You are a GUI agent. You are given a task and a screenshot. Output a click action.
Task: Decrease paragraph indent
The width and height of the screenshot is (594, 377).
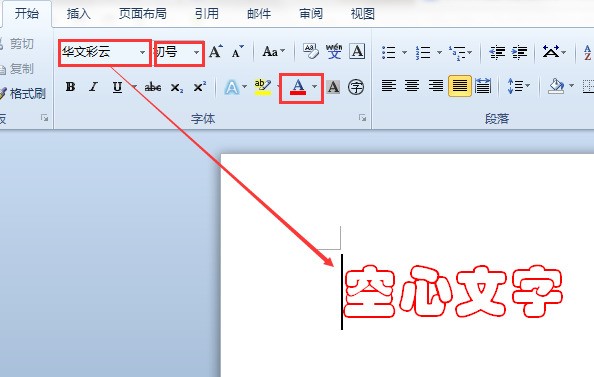(x=497, y=52)
